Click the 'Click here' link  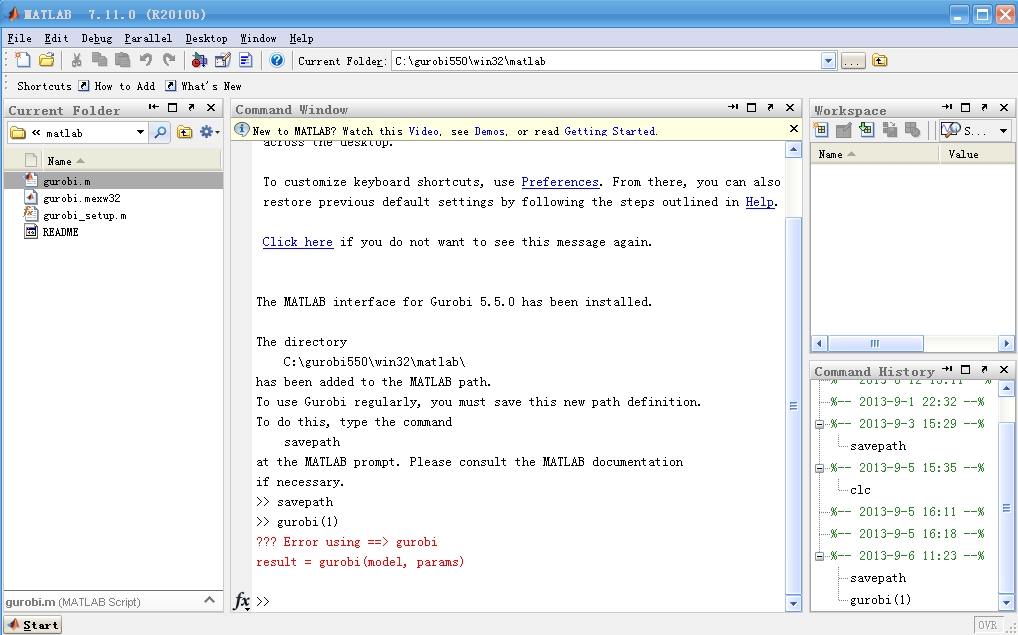[x=297, y=242]
